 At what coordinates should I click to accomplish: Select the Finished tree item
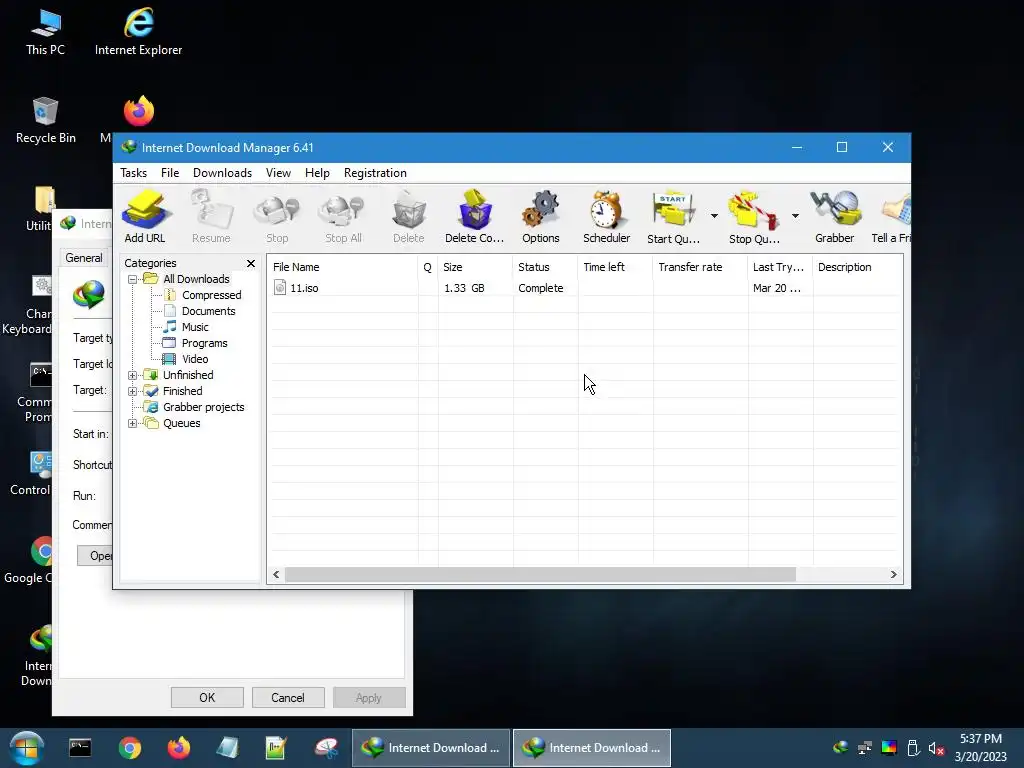click(x=182, y=391)
